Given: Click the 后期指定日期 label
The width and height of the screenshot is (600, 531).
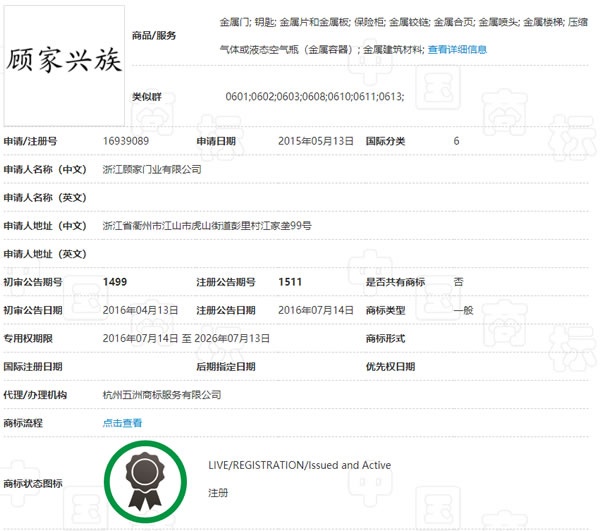Looking at the screenshot, I should (x=226, y=366).
